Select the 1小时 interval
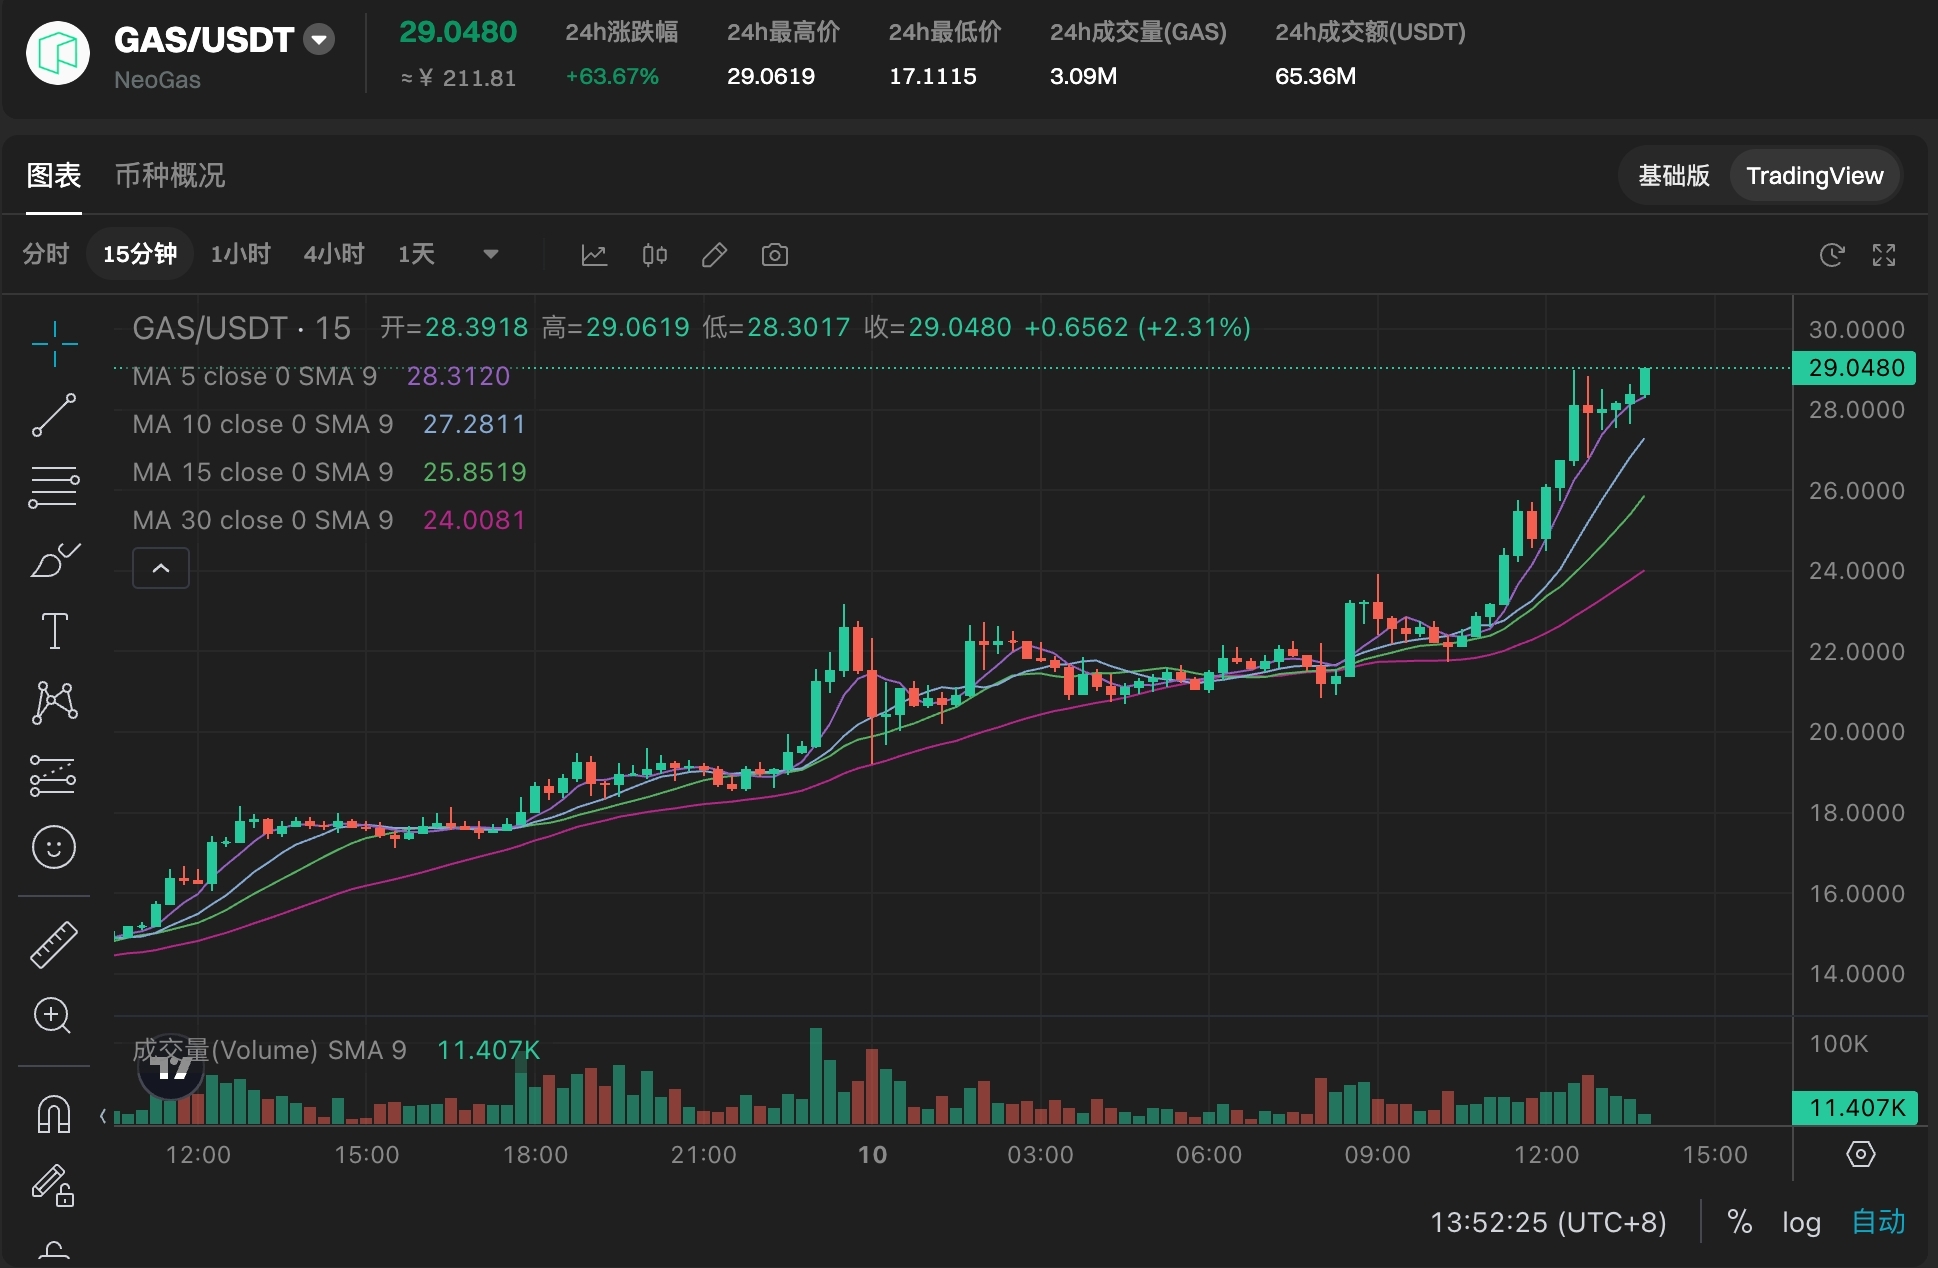The width and height of the screenshot is (1938, 1268). coord(240,254)
